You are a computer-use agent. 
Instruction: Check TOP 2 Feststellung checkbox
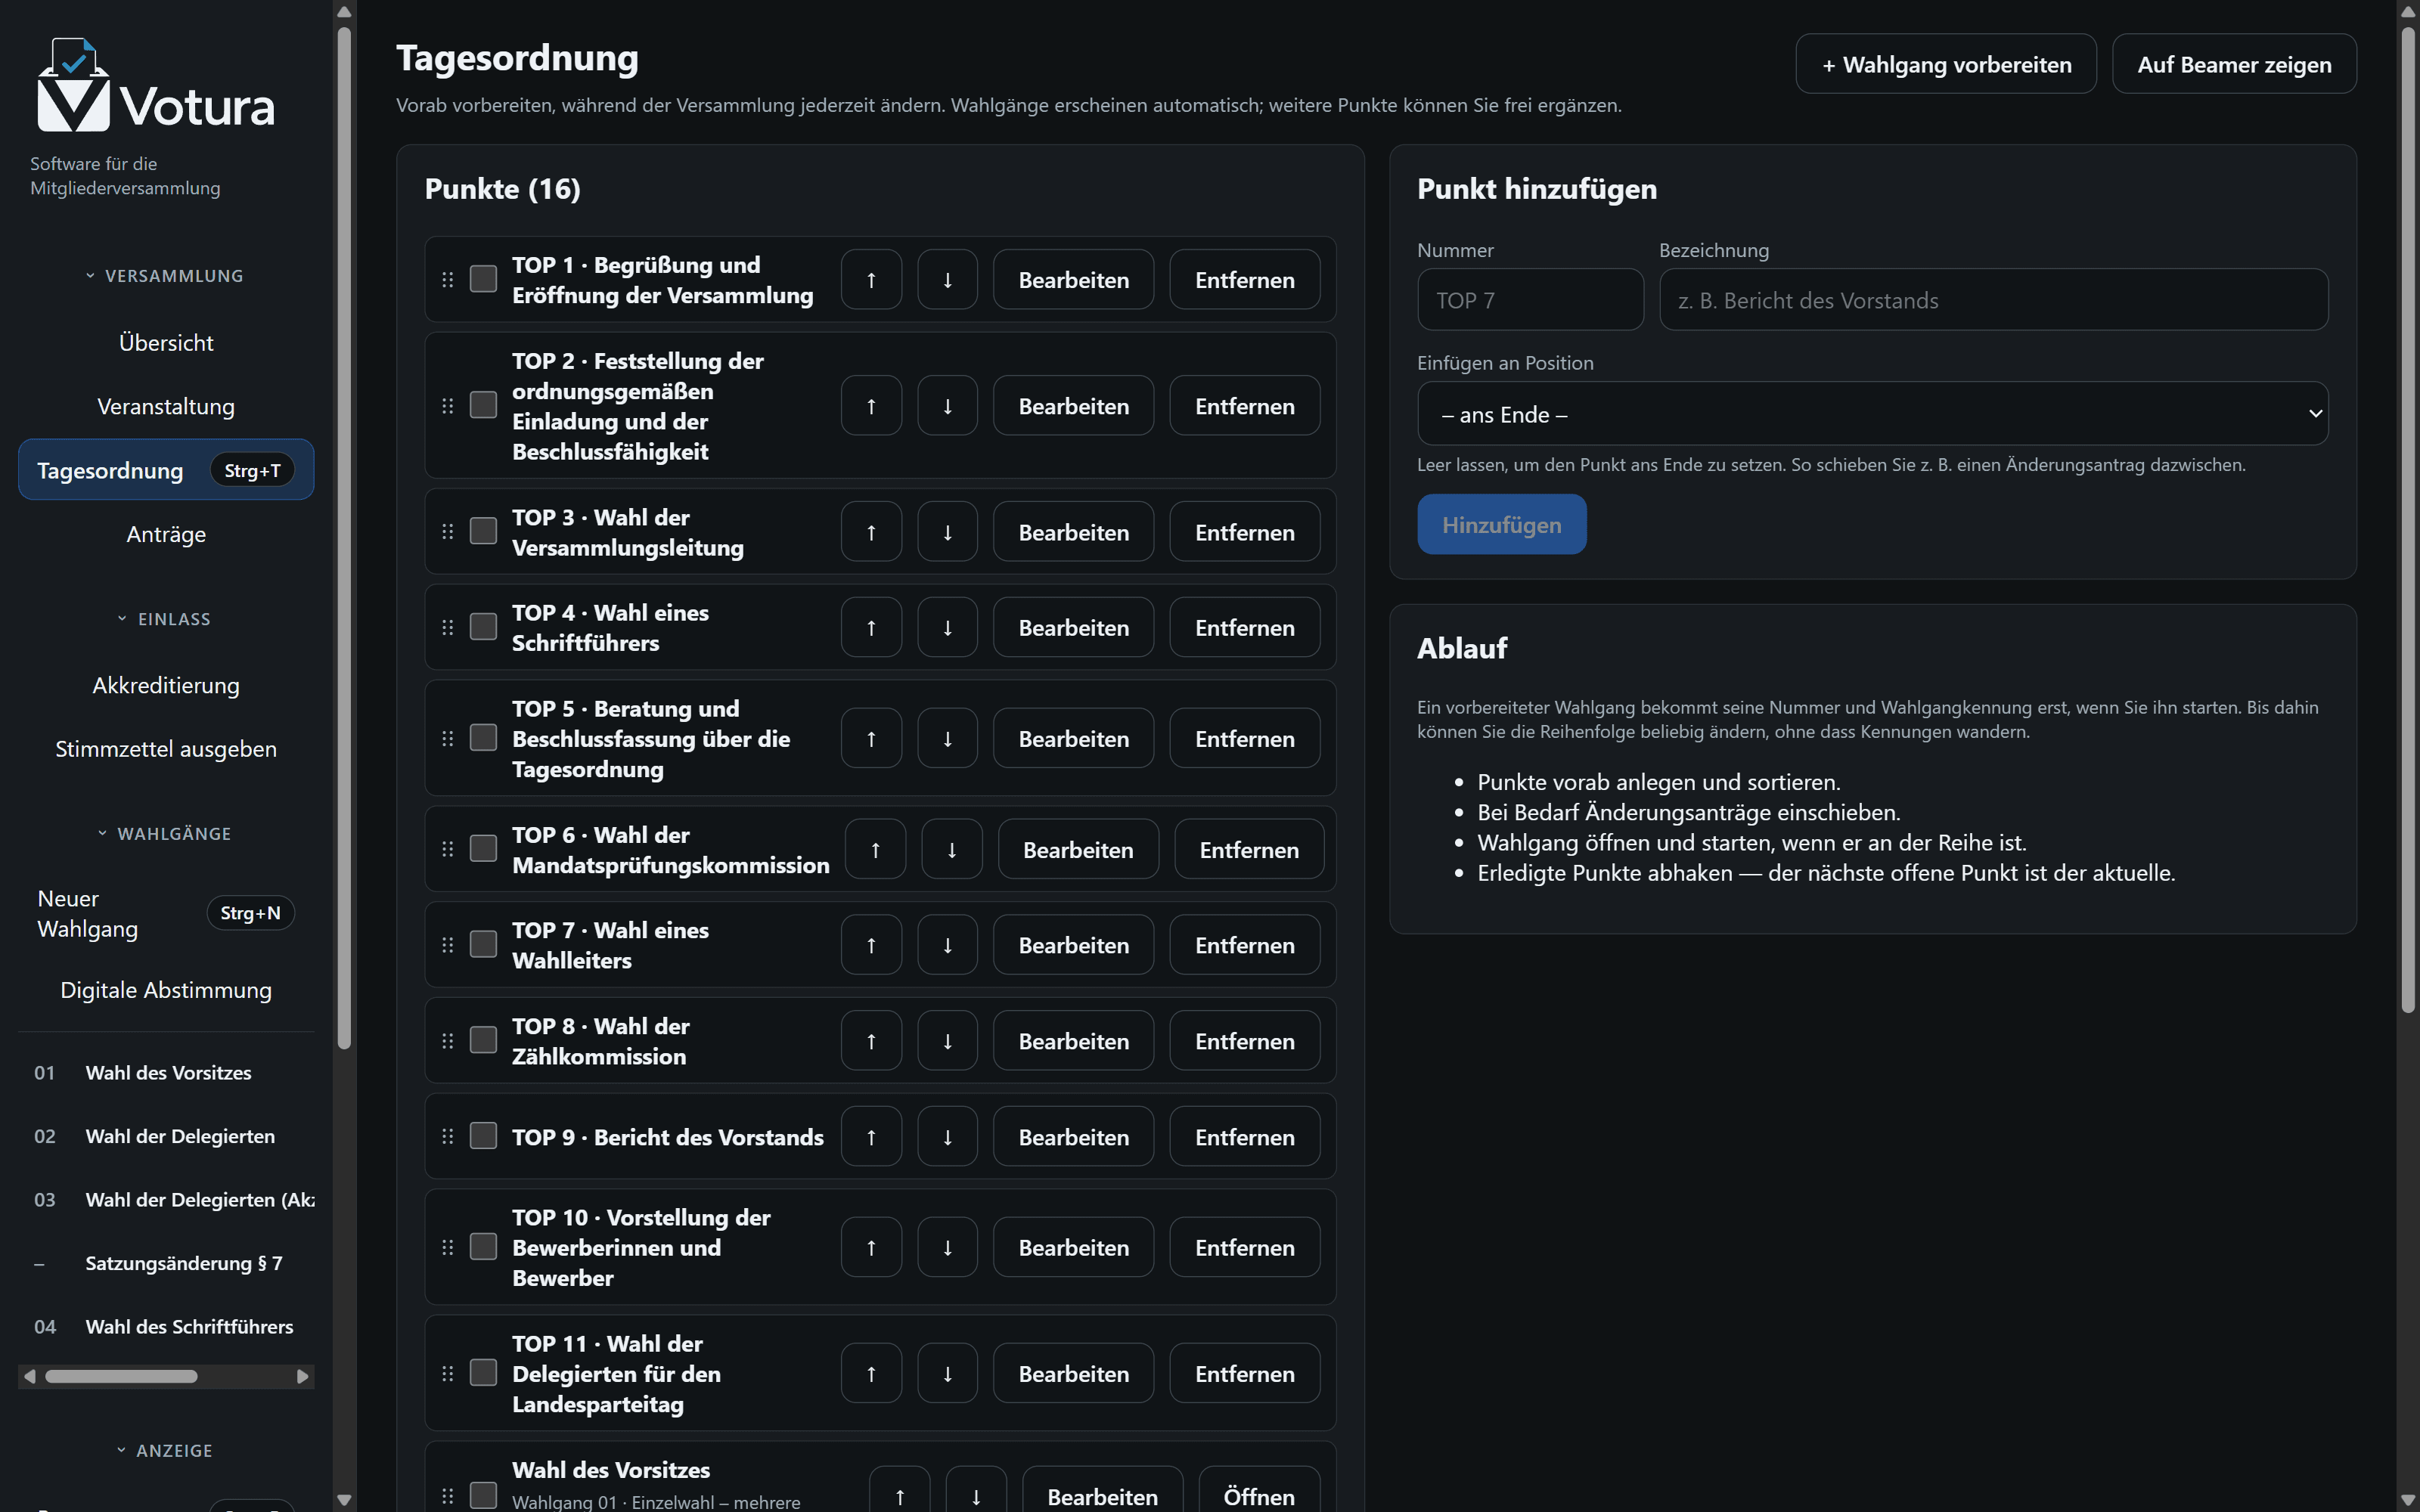483,405
